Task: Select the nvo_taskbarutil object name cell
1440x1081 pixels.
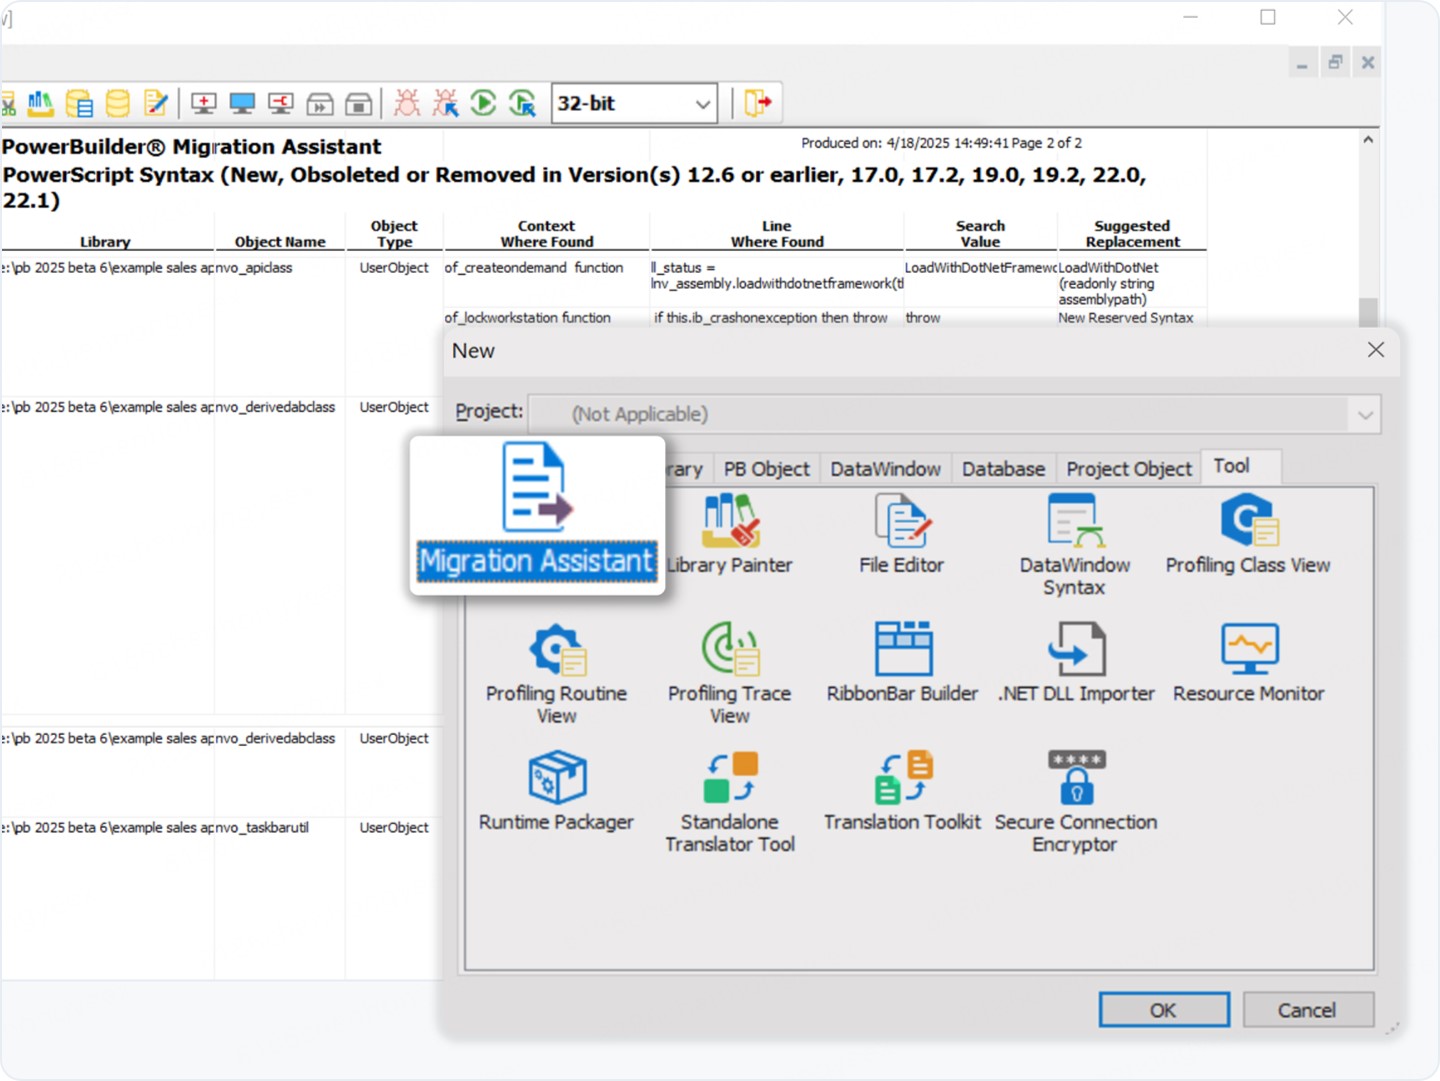Action: coord(263,828)
